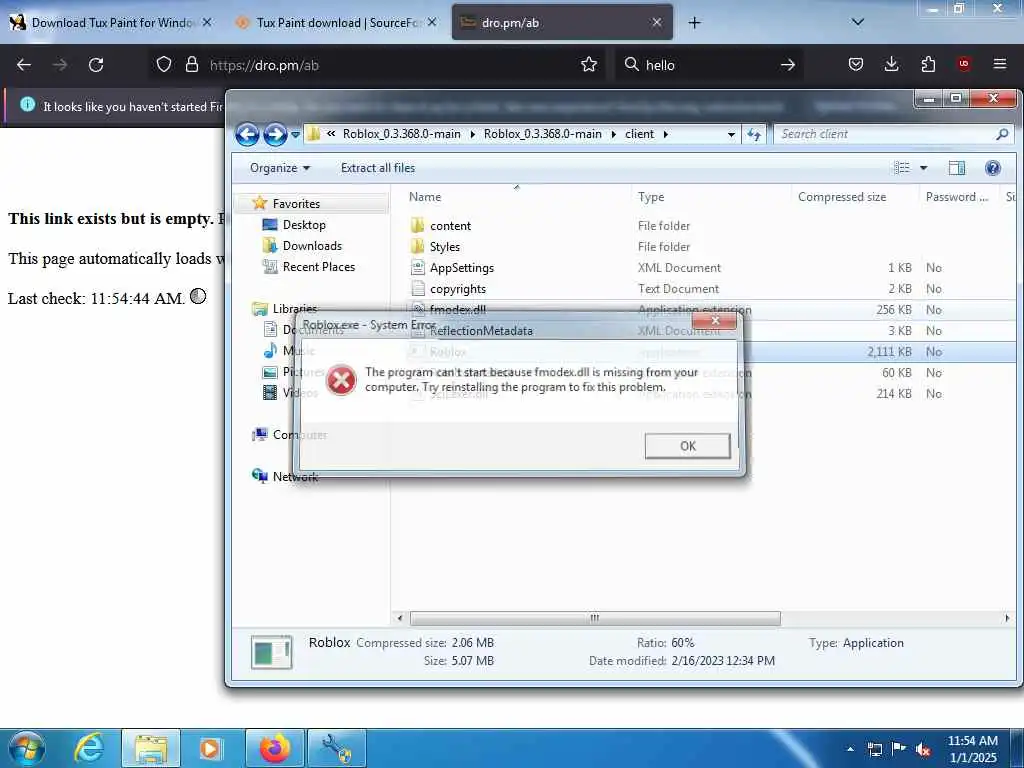Click the Explorer refresh button
The height and width of the screenshot is (768, 1024).
point(754,135)
